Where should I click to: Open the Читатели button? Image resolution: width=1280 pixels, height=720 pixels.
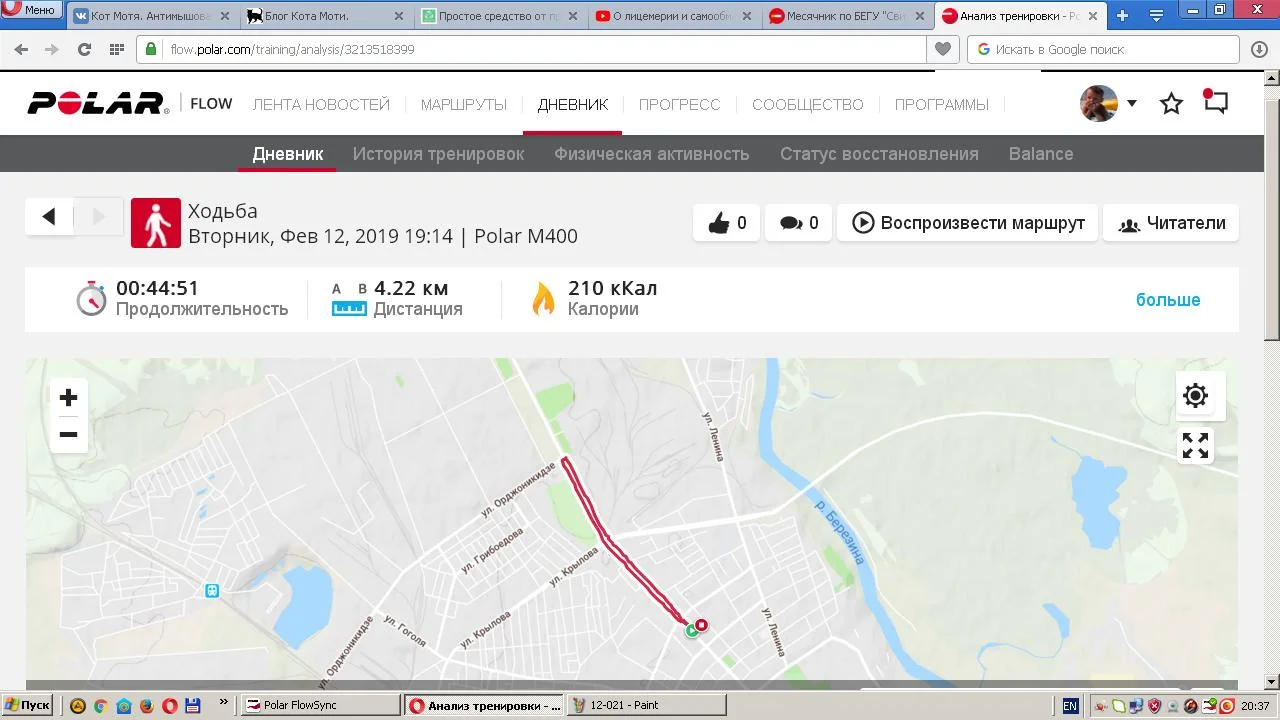(x=1171, y=223)
